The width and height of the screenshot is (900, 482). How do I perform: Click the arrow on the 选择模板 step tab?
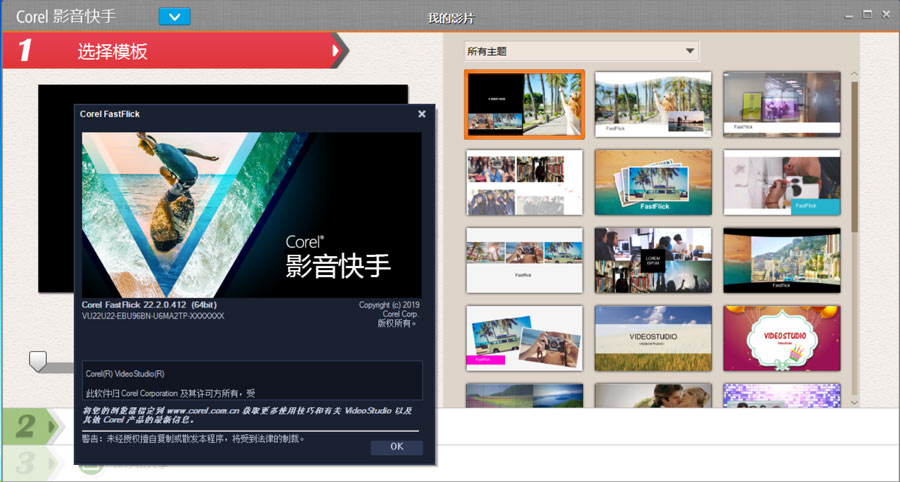[339, 50]
